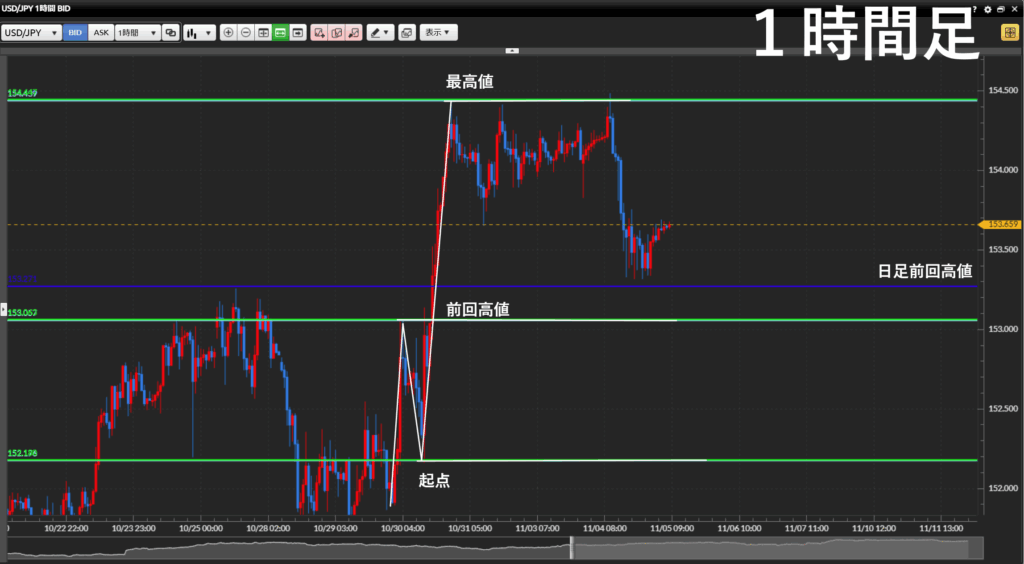Open the pencil drawing tools menu

(x=380, y=32)
